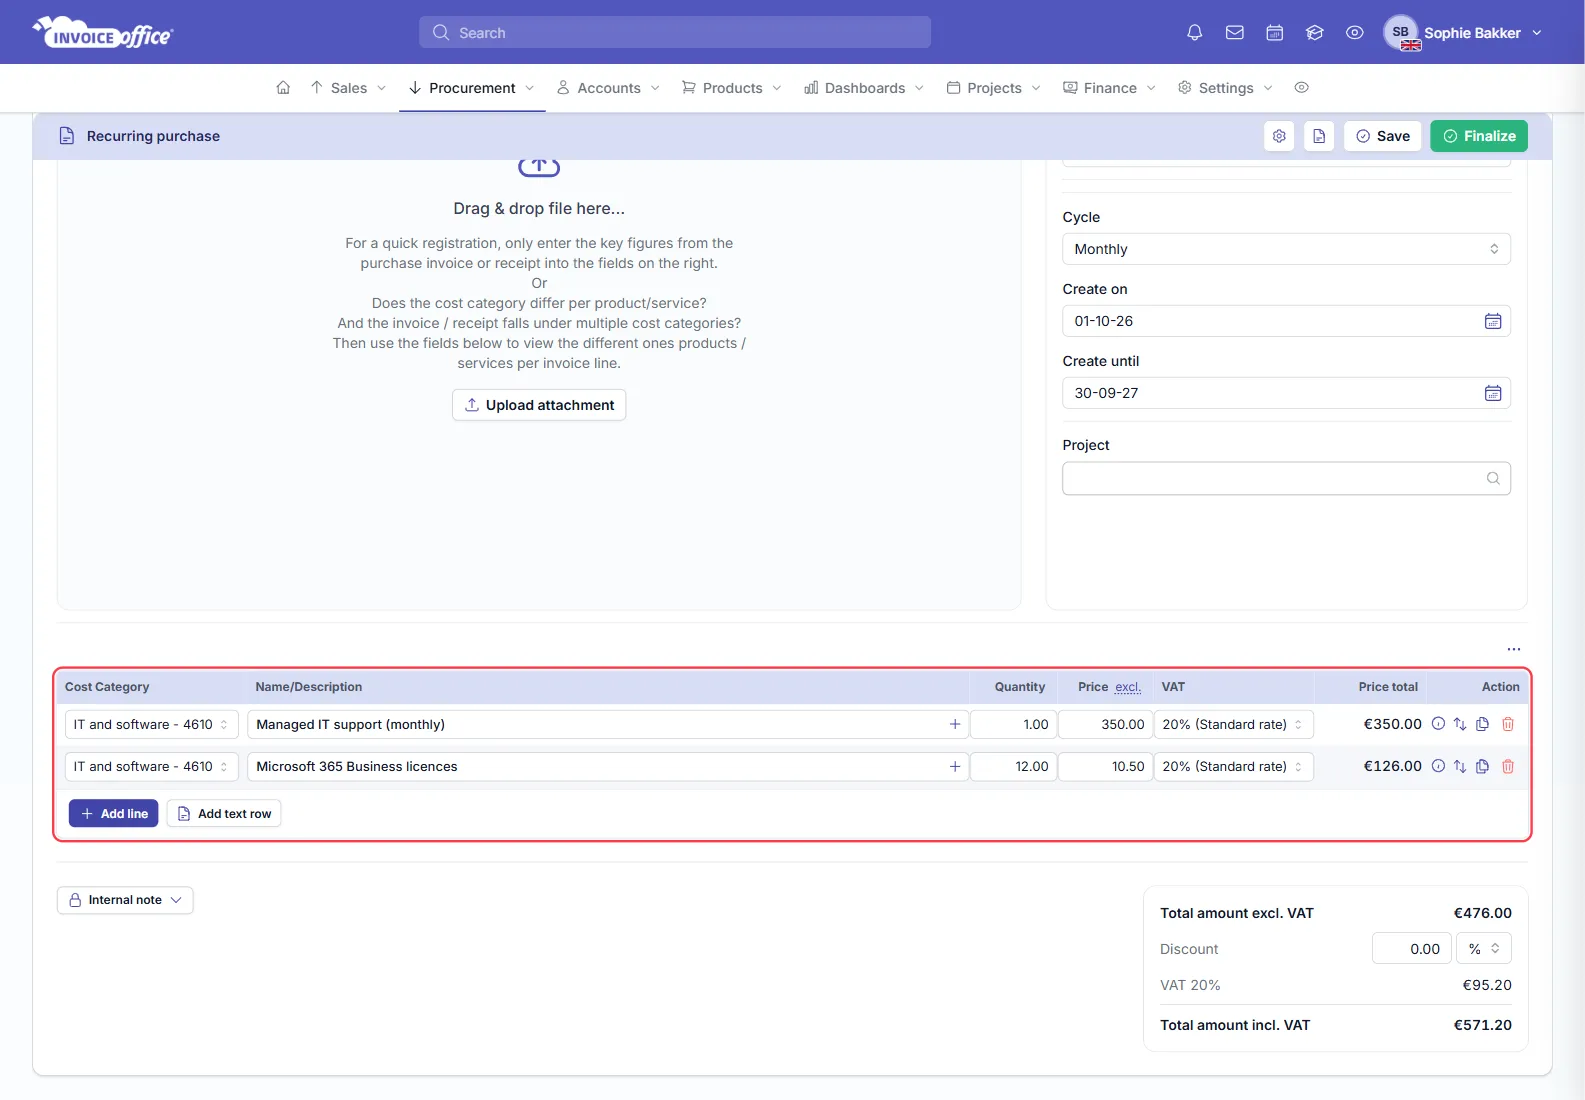The image size is (1585, 1100).
Task: Open the Create until date picker icon
Action: 1493,393
